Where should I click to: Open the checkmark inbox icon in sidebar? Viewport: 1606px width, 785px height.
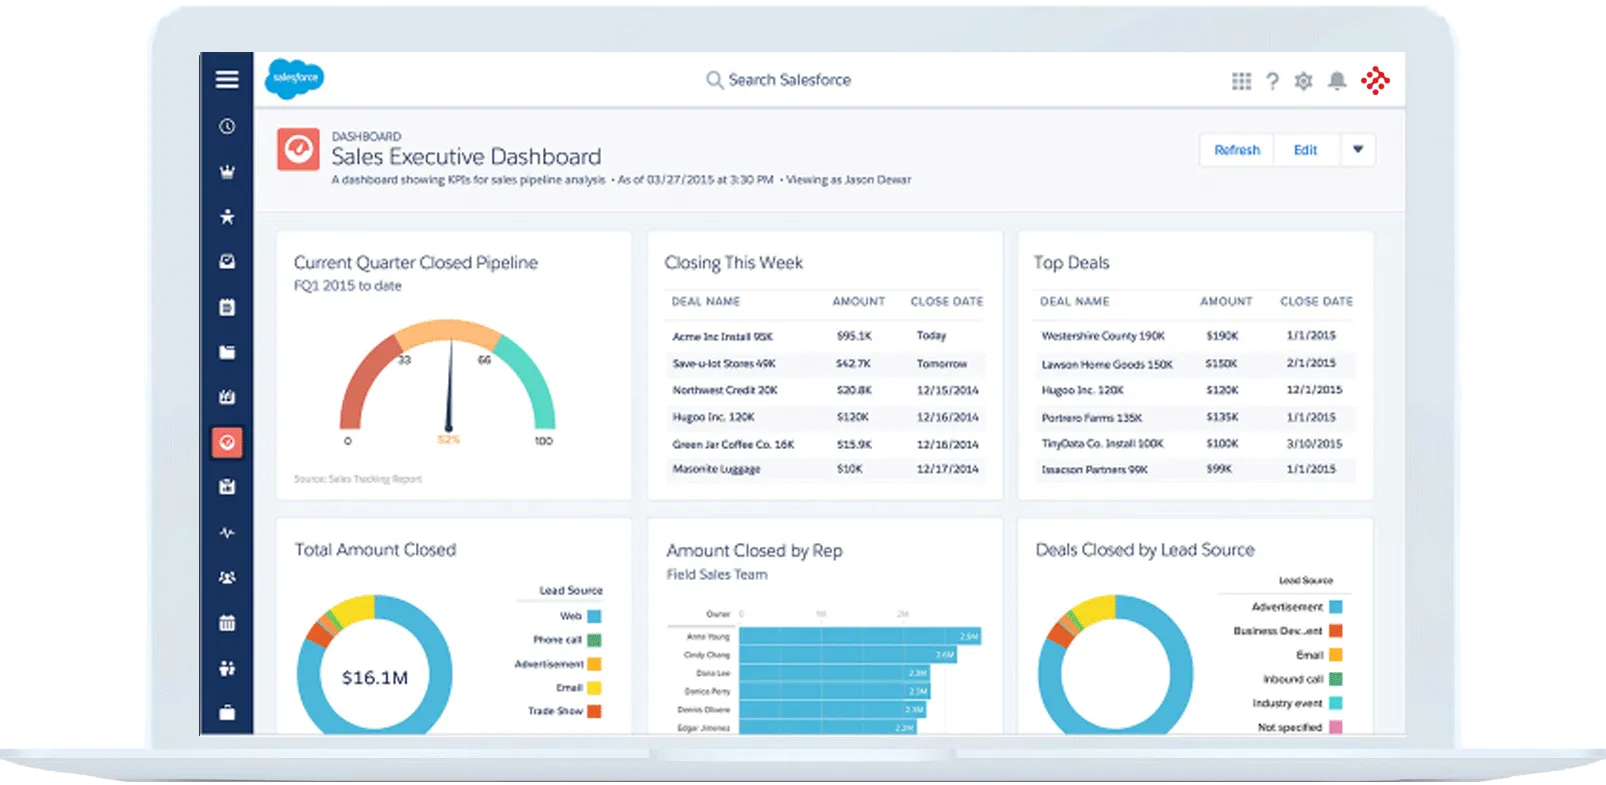coord(227,261)
